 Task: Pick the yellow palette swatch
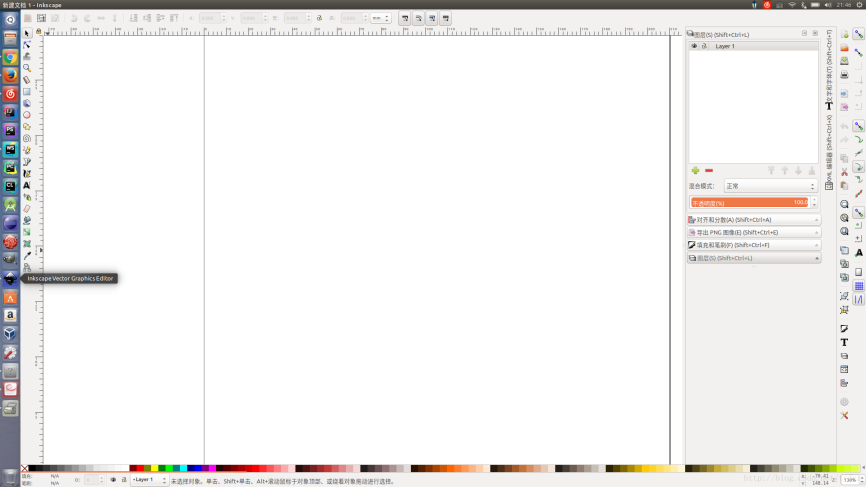(x=154, y=468)
